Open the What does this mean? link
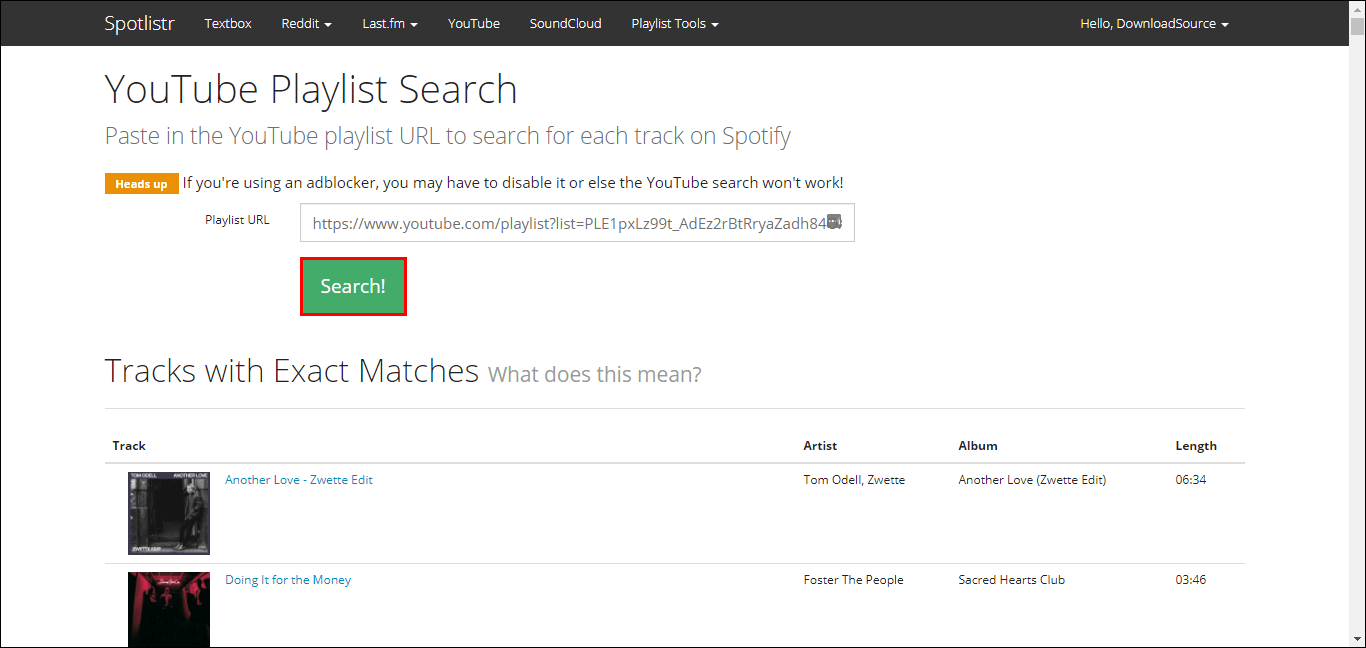The height and width of the screenshot is (648, 1366). 595,374
